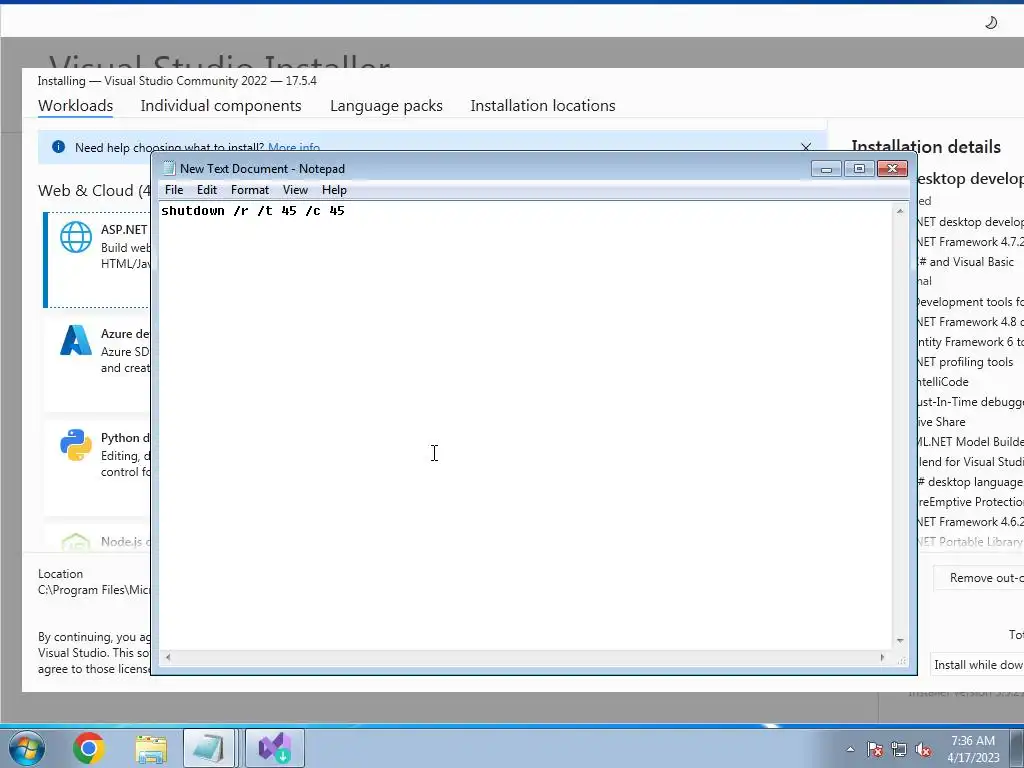This screenshot has height=768, width=1024.
Task: Click 'Installation details' heading
Action: [926, 147]
